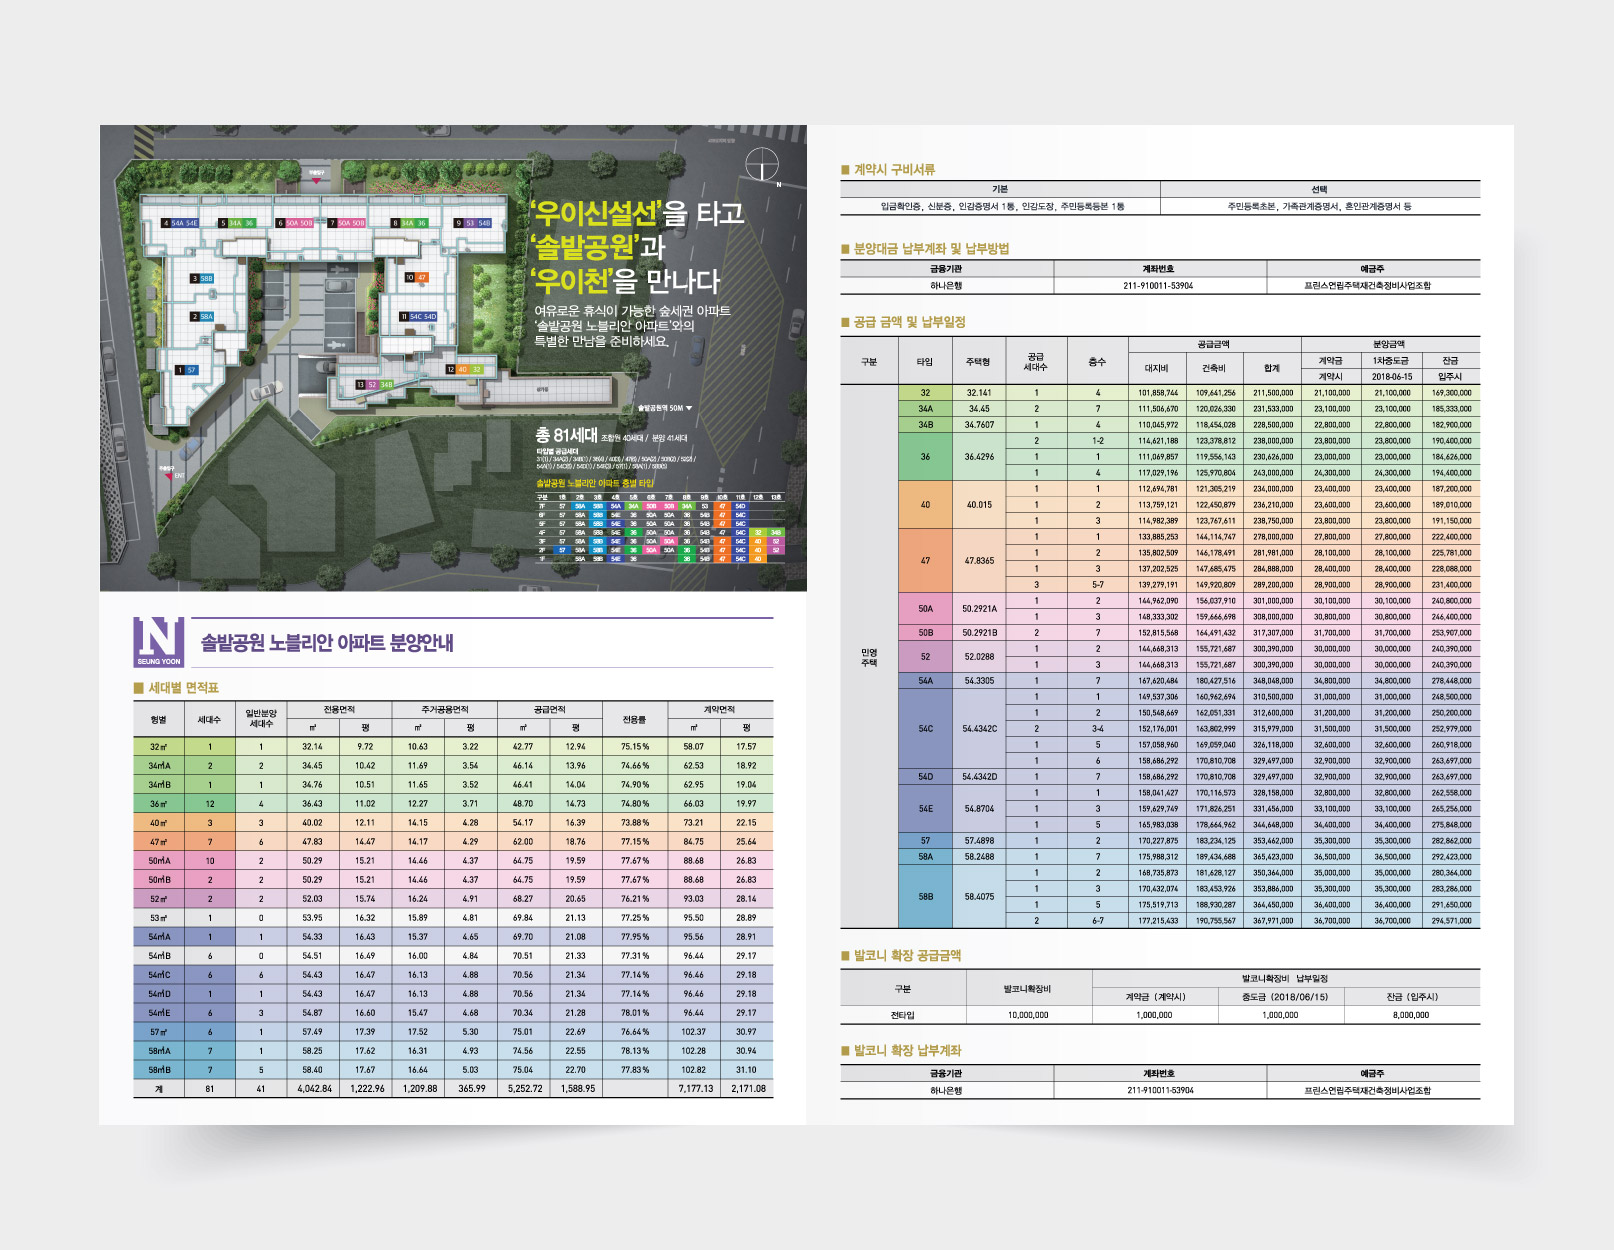Click the '솔밭공원 노블리안 아파트 층별 타입' yellow caption
Image resolution: width=1614 pixels, height=1250 pixels.
[595, 483]
